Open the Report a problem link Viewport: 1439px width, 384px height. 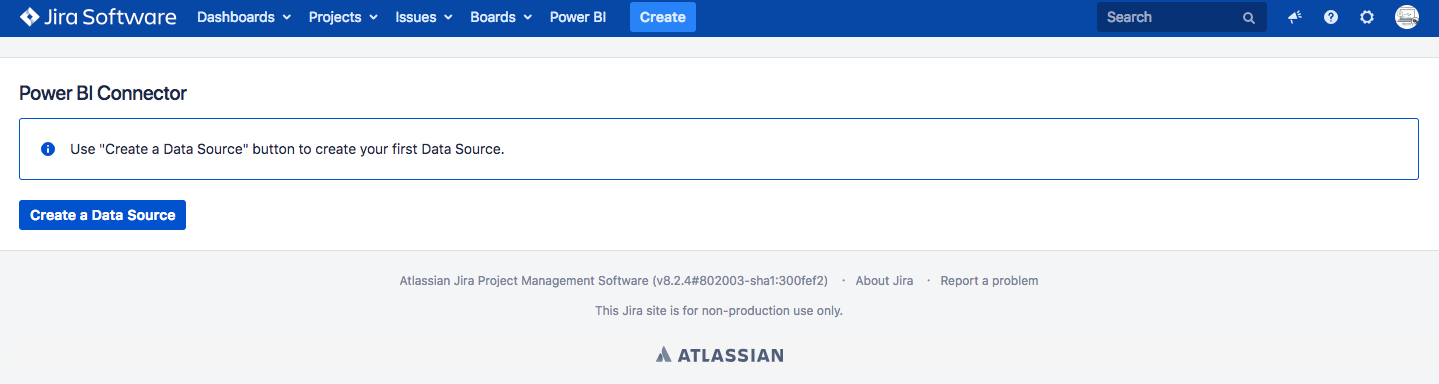coord(989,281)
